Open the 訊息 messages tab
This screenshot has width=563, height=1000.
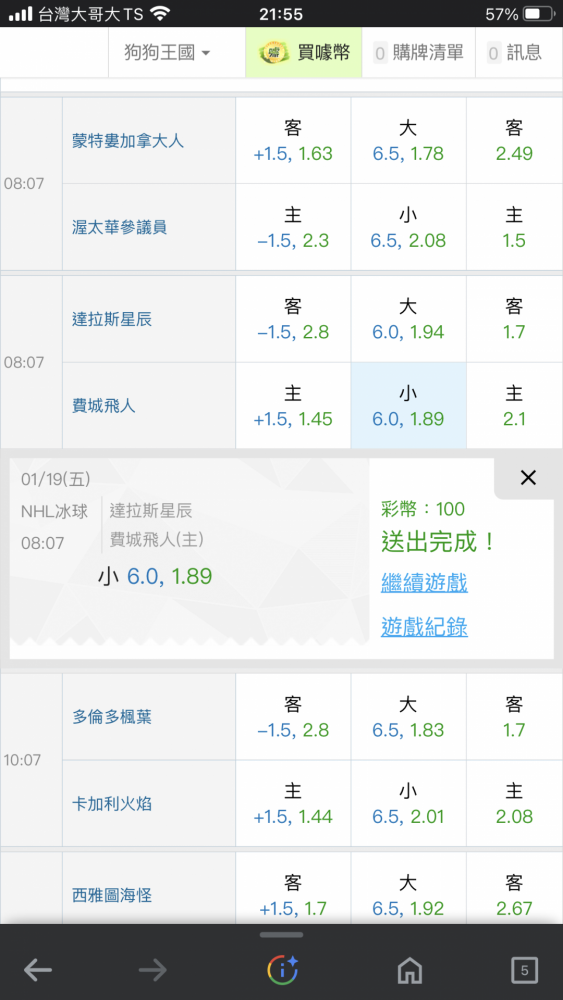pyautogui.click(x=515, y=52)
